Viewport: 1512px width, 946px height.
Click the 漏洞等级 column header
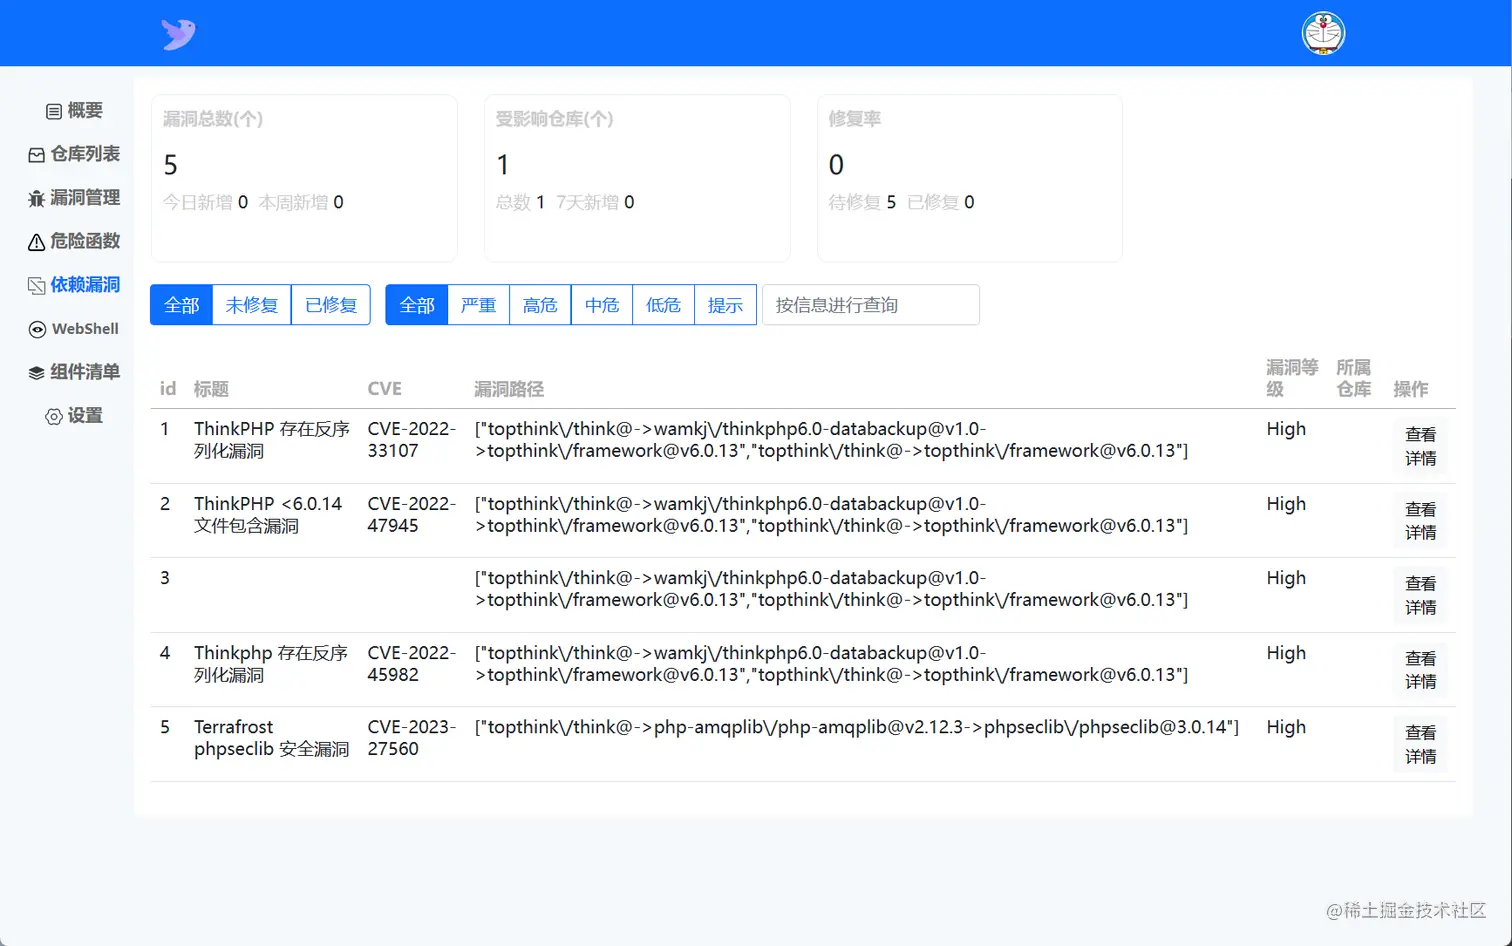point(1292,378)
